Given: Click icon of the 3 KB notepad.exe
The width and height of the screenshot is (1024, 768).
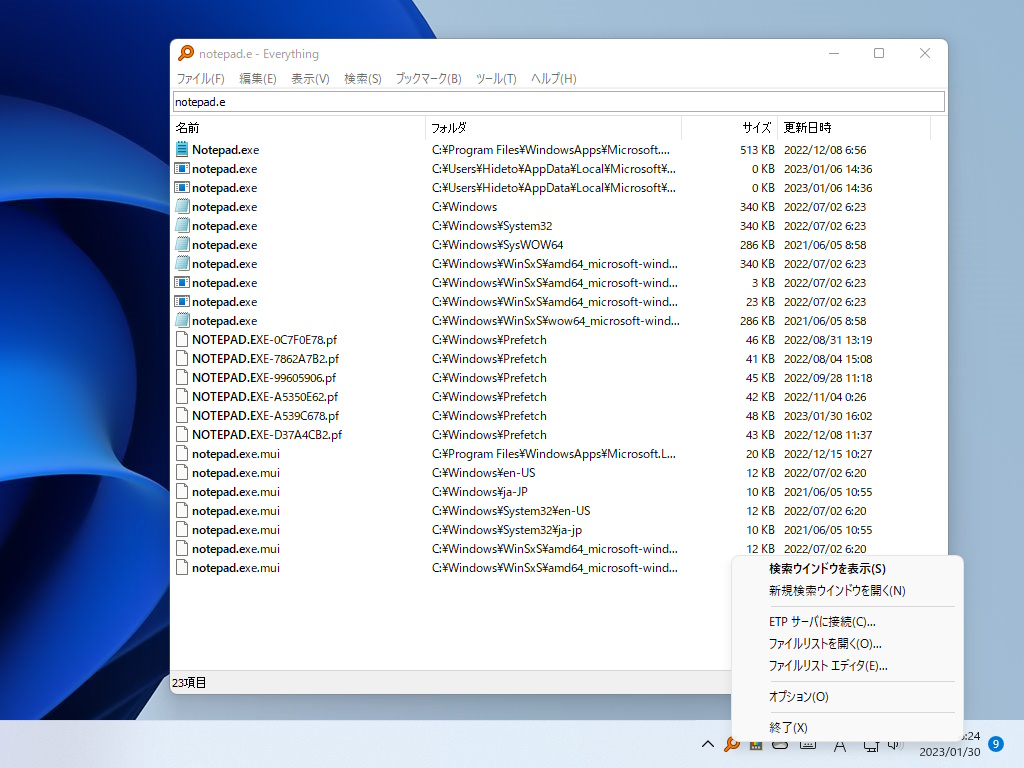Looking at the screenshot, I should 182,283.
